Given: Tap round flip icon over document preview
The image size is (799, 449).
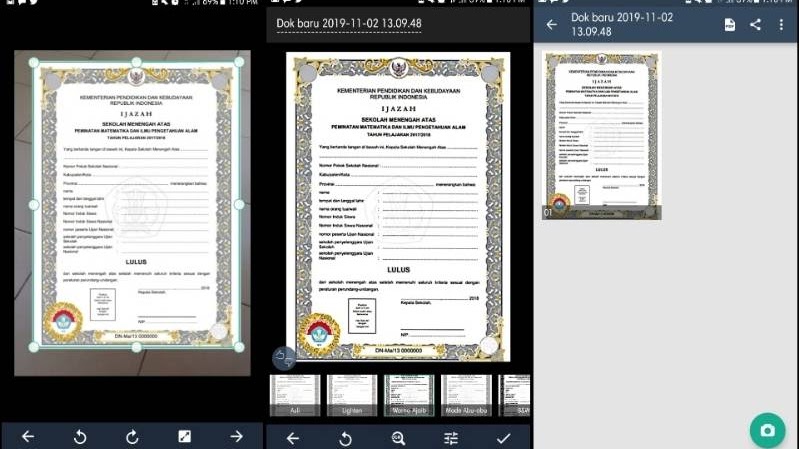Looking at the screenshot, I should (284, 358).
